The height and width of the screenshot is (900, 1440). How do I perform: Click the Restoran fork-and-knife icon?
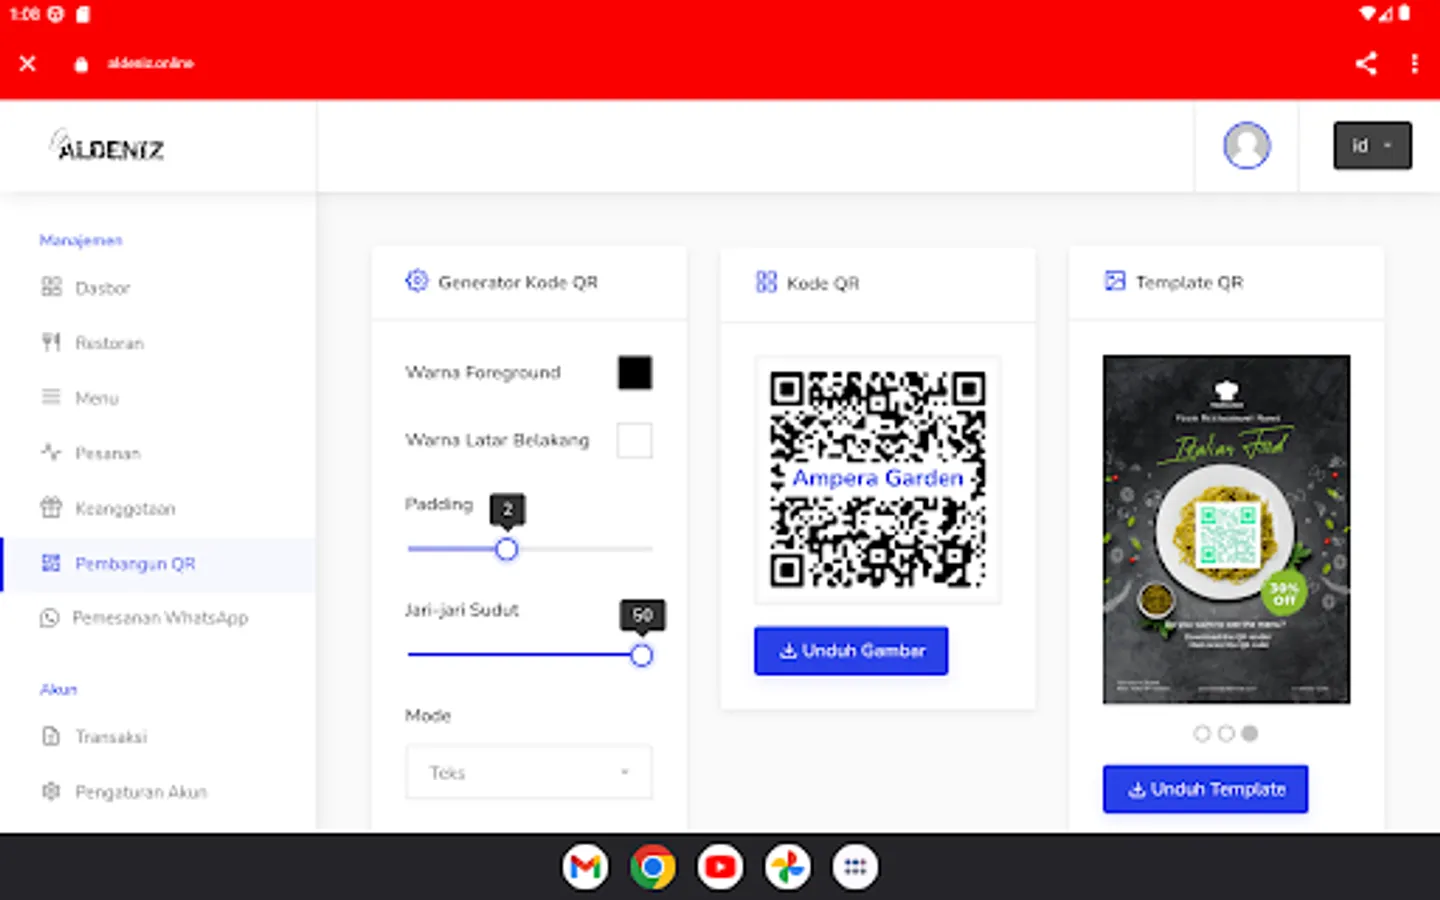pyautogui.click(x=51, y=343)
